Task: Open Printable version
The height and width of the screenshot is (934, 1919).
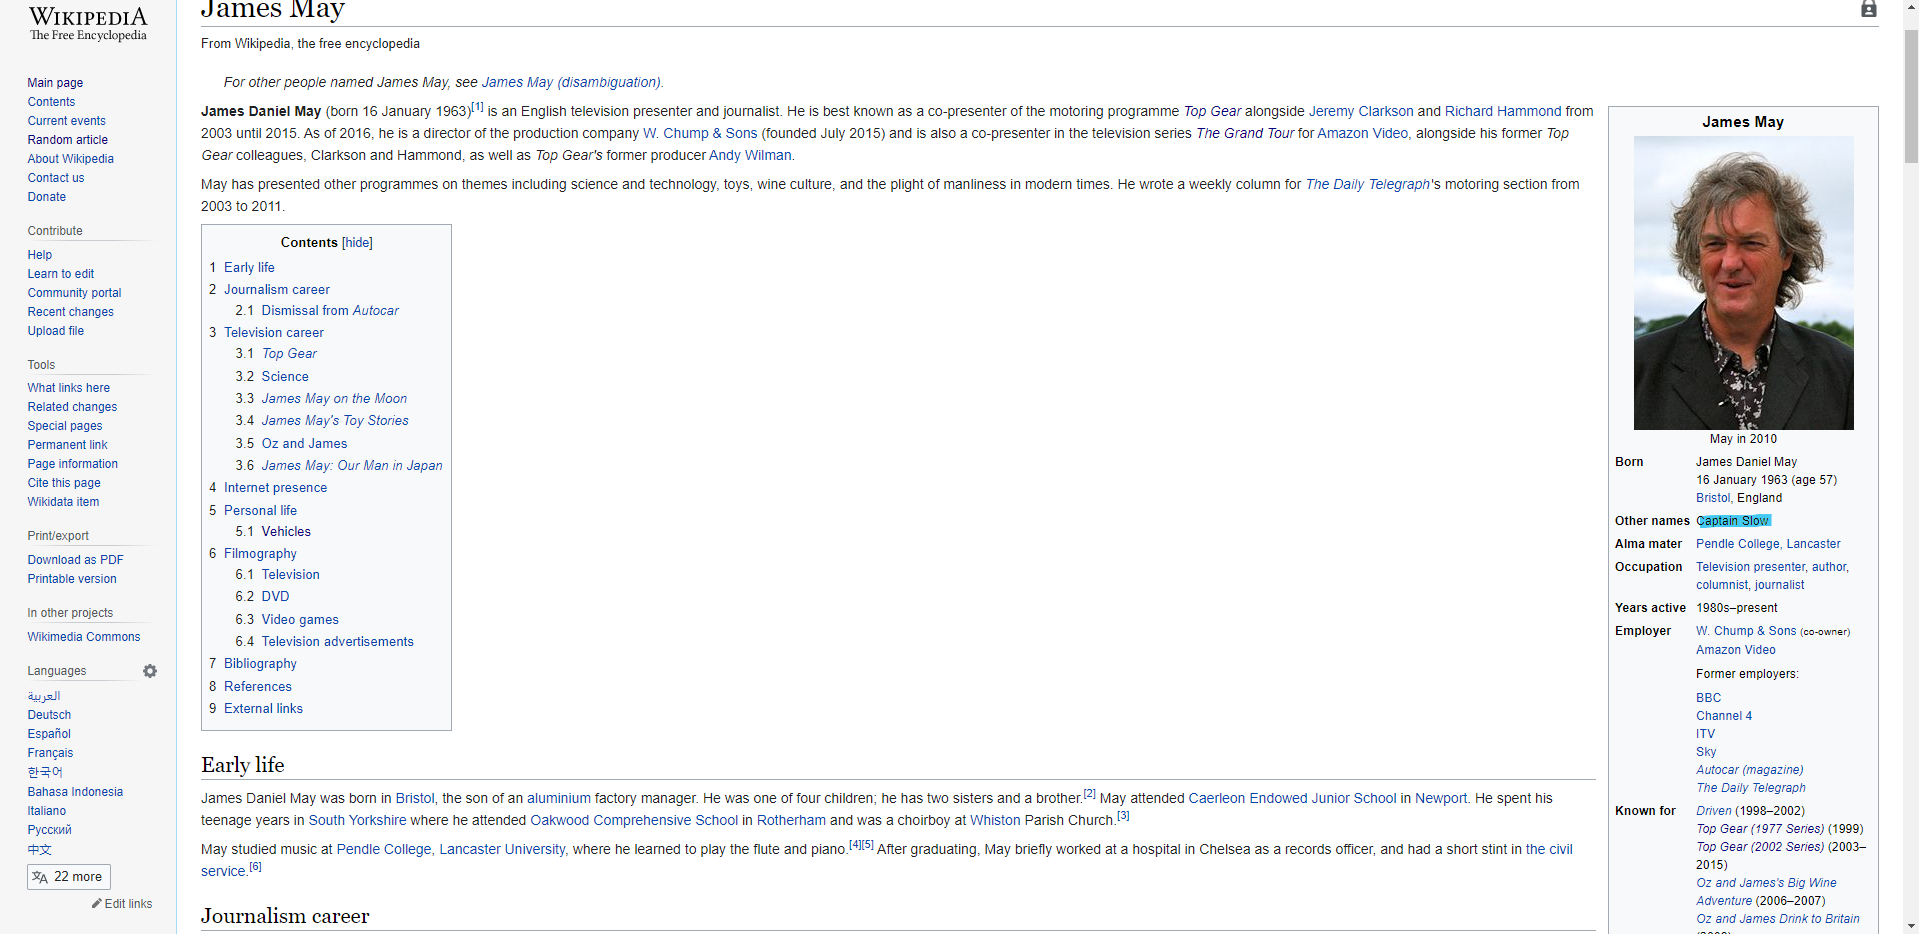Action: (72, 579)
